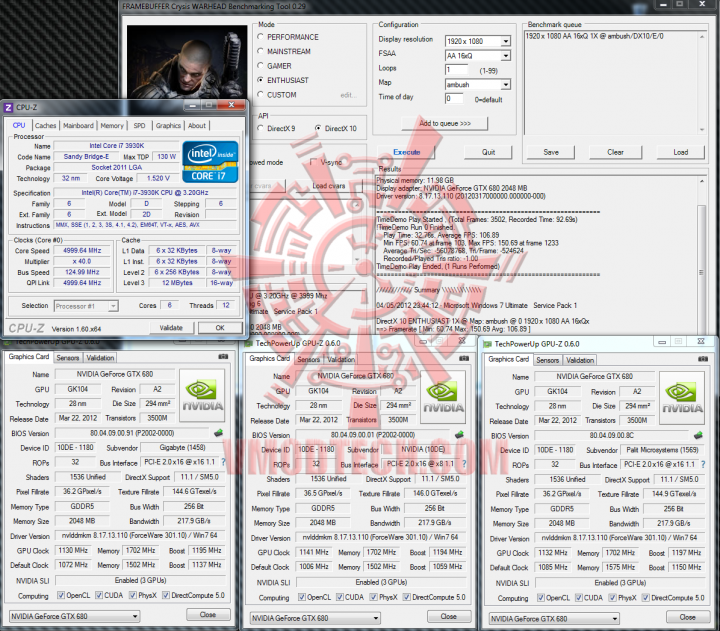The height and width of the screenshot is (631, 720).
Task: Load a benchmark queue
Action: [x=681, y=152]
